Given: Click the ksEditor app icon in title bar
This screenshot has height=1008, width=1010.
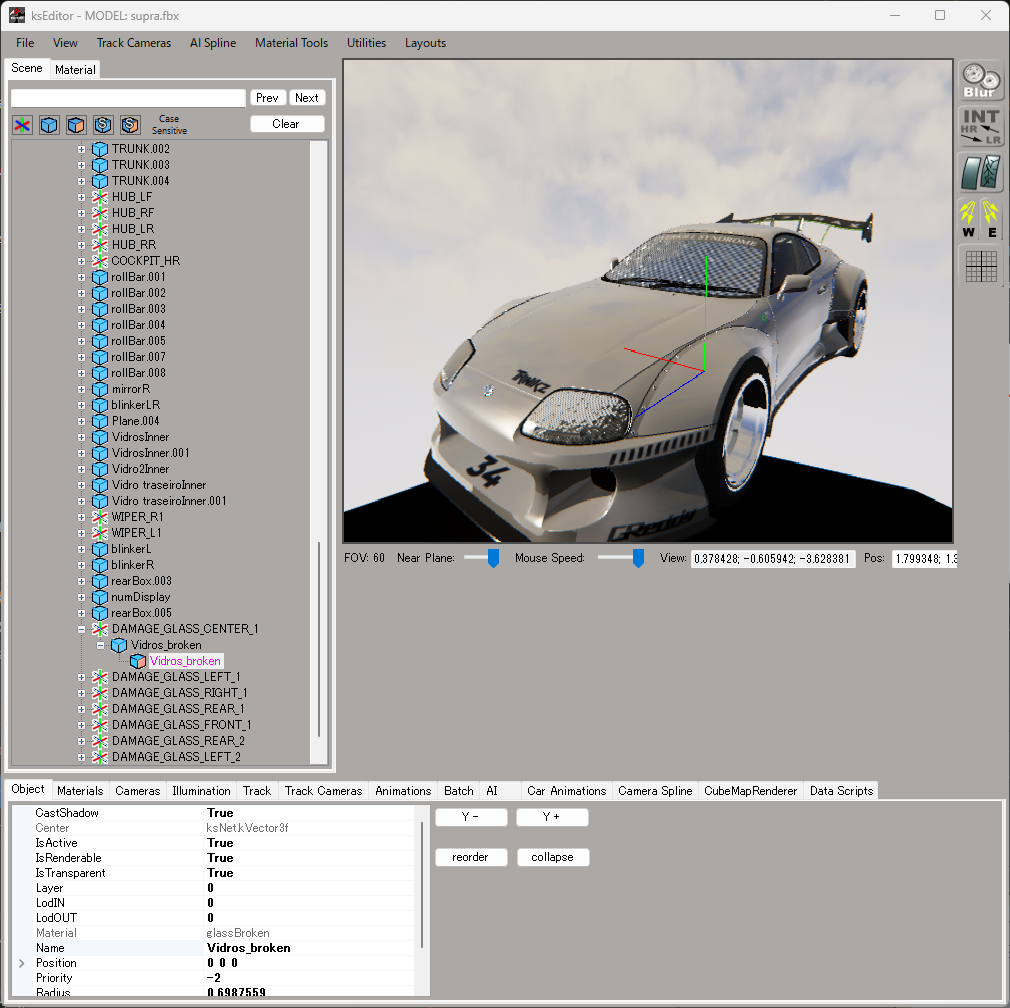Looking at the screenshot, I should pos(16,15).
